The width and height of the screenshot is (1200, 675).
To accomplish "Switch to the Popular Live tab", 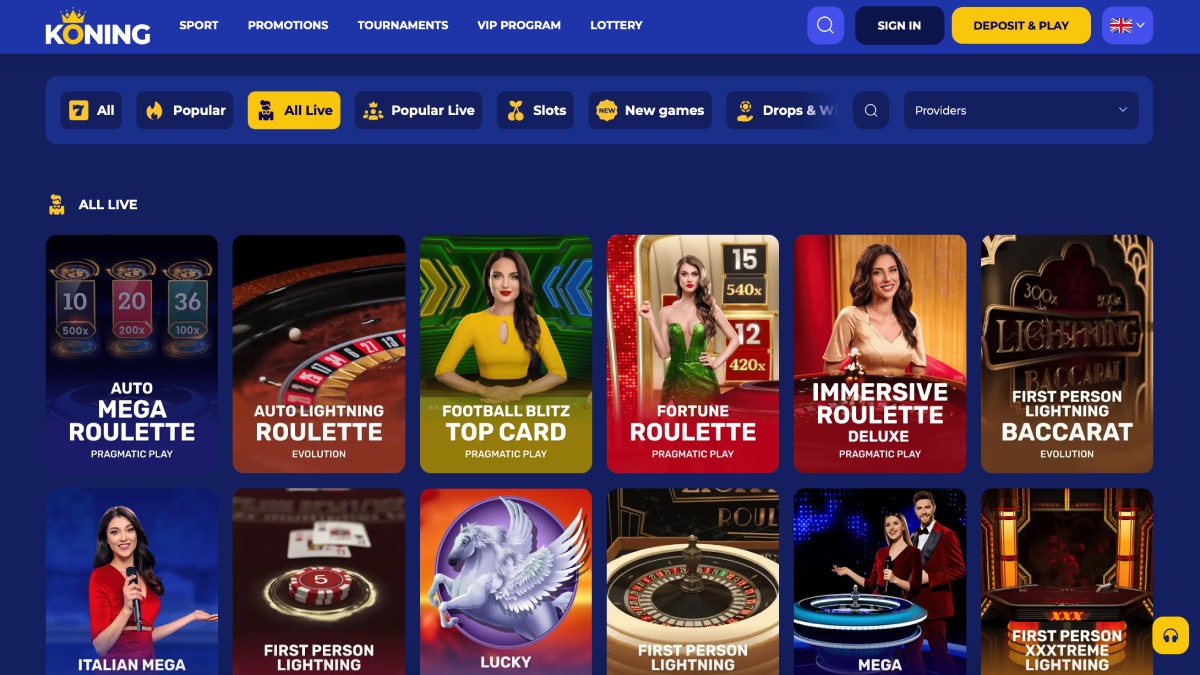I will pyautogui.click(x=419, y=111).
